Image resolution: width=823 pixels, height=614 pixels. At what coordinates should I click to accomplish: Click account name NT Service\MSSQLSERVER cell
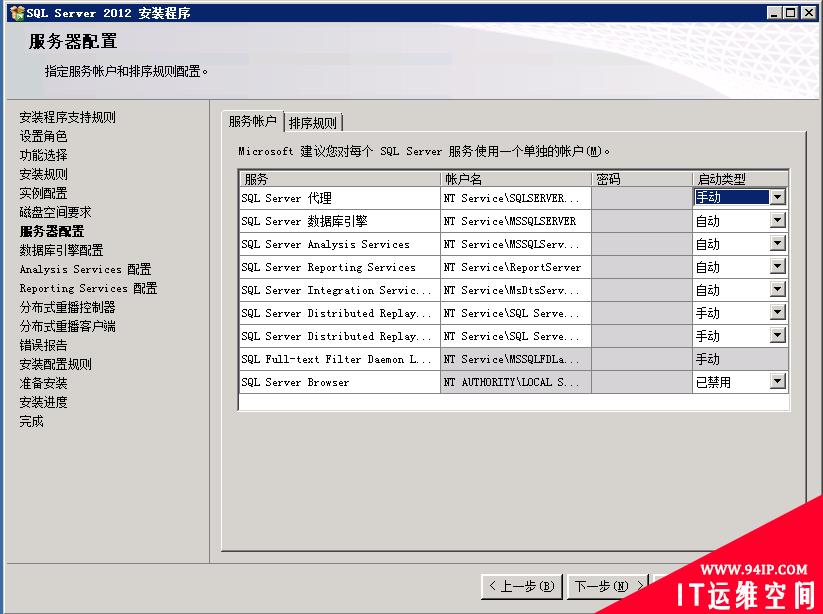coord(516,221)
